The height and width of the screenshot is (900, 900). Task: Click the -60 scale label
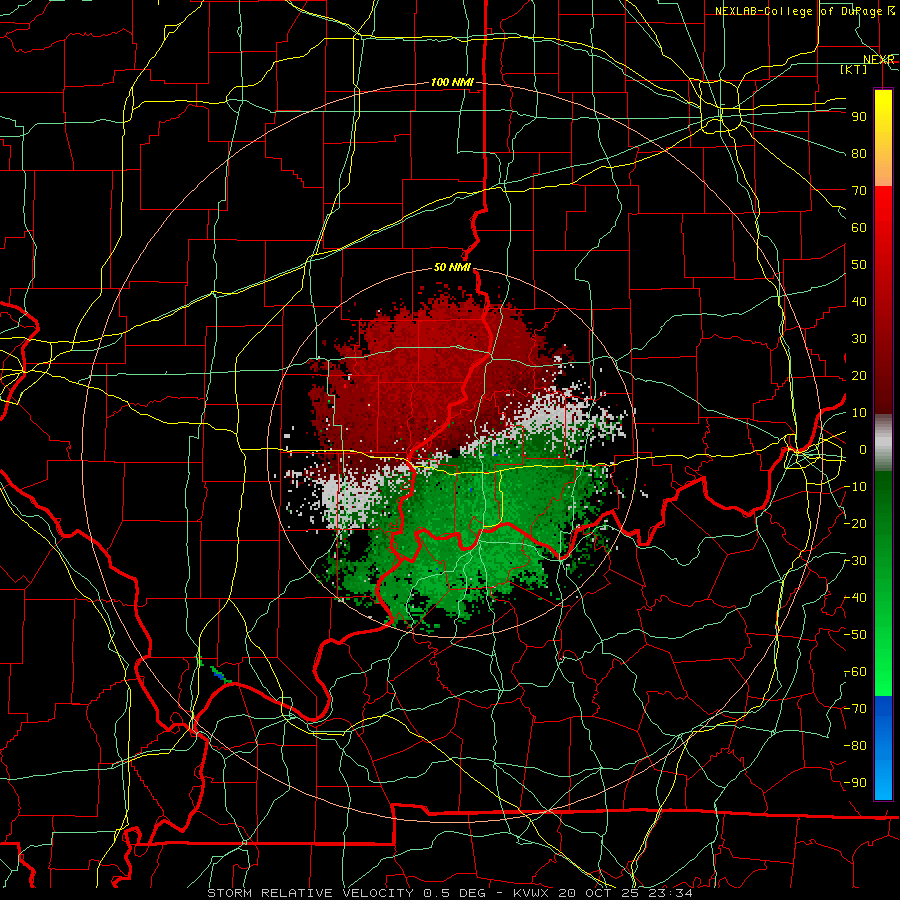click(856, 672)
